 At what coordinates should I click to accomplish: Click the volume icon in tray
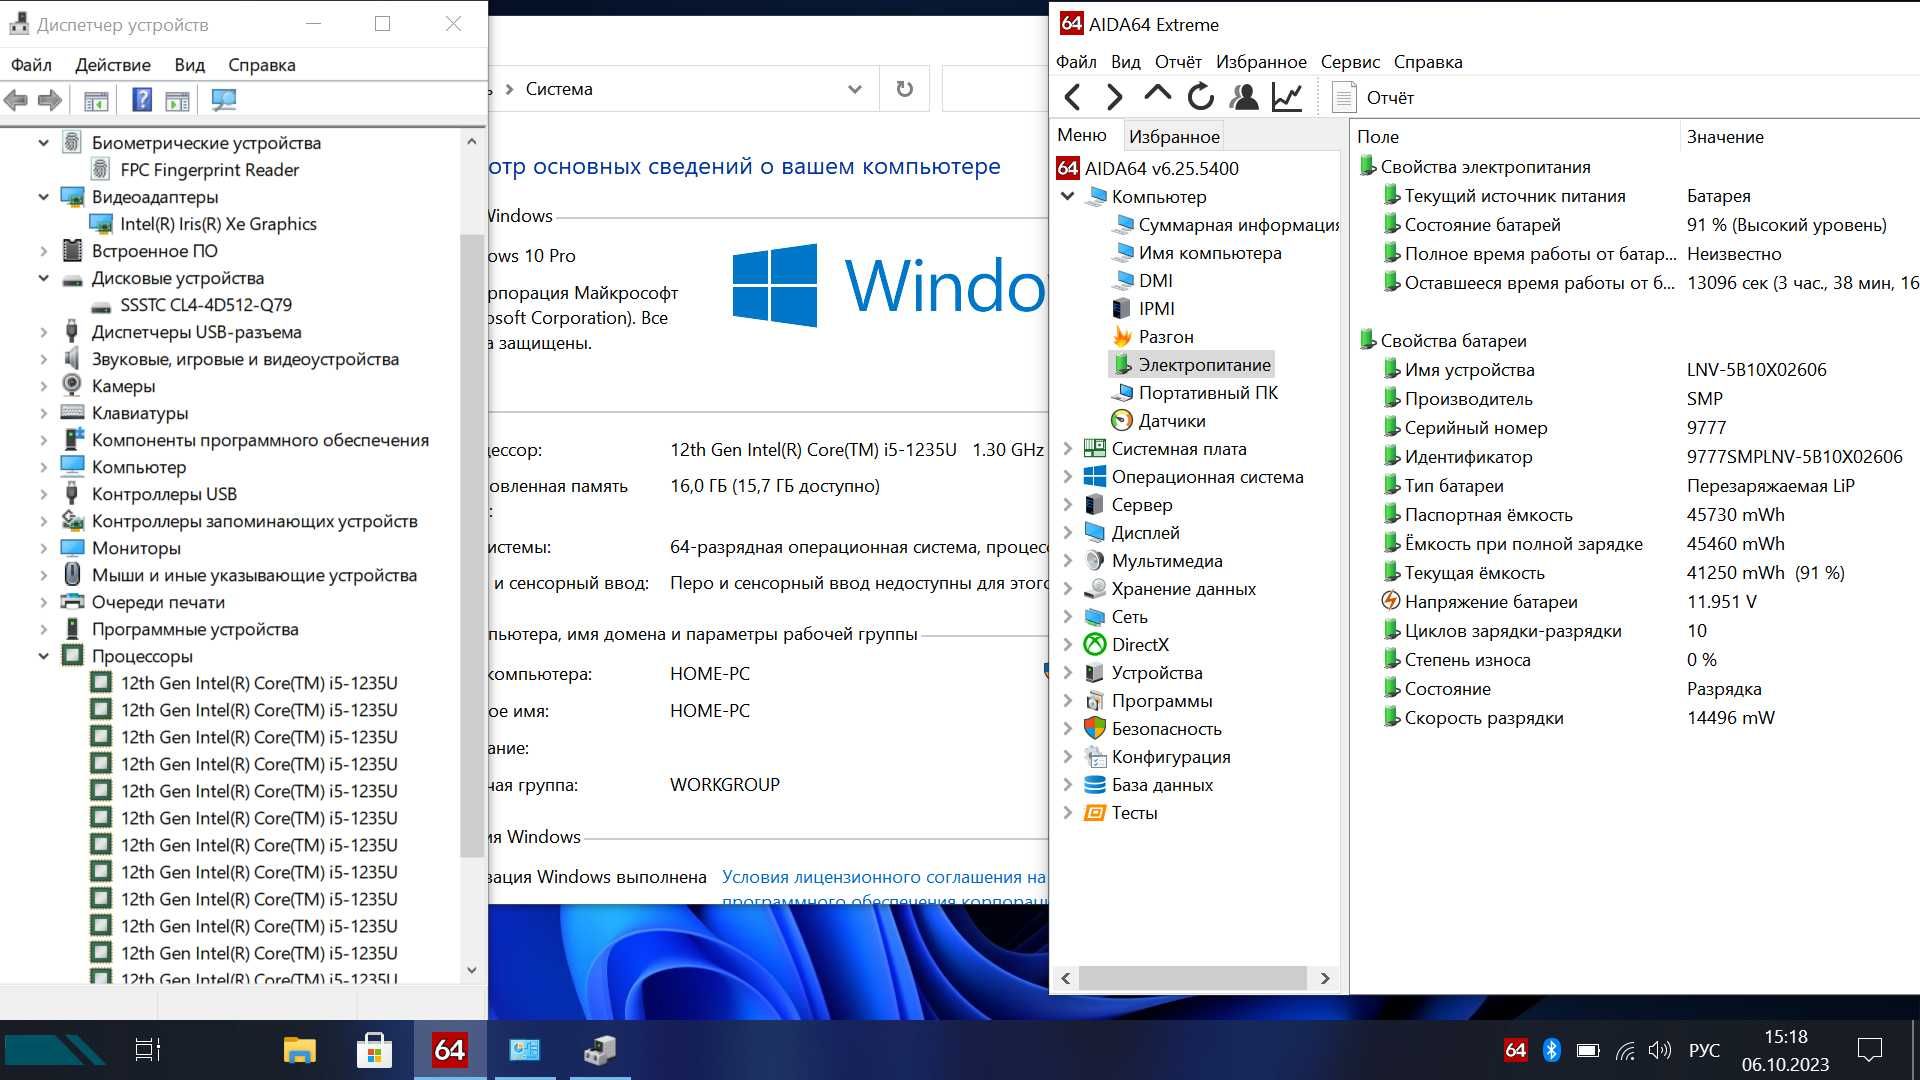point(1659,1050)
